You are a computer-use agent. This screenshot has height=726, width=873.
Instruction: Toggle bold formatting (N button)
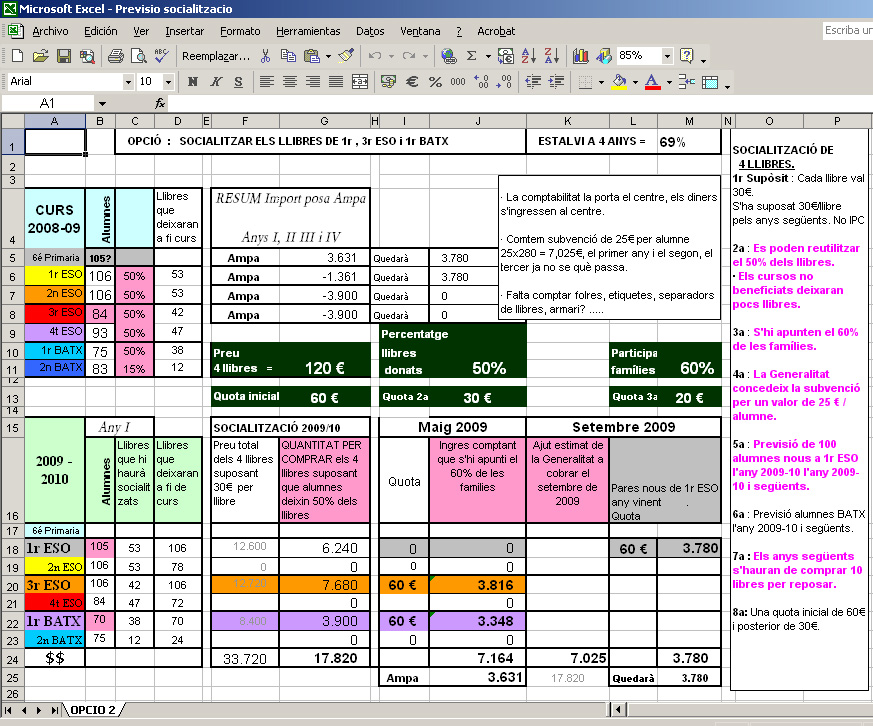tap(191, 81)
